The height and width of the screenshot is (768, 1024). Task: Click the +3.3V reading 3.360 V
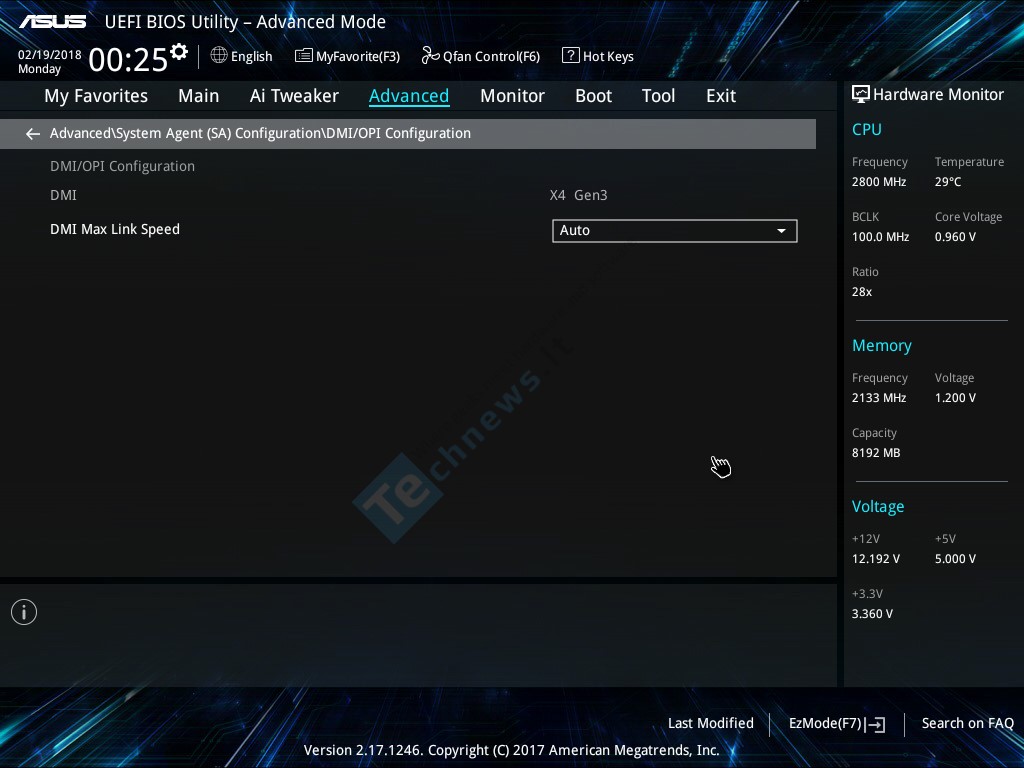click(872, 614)
